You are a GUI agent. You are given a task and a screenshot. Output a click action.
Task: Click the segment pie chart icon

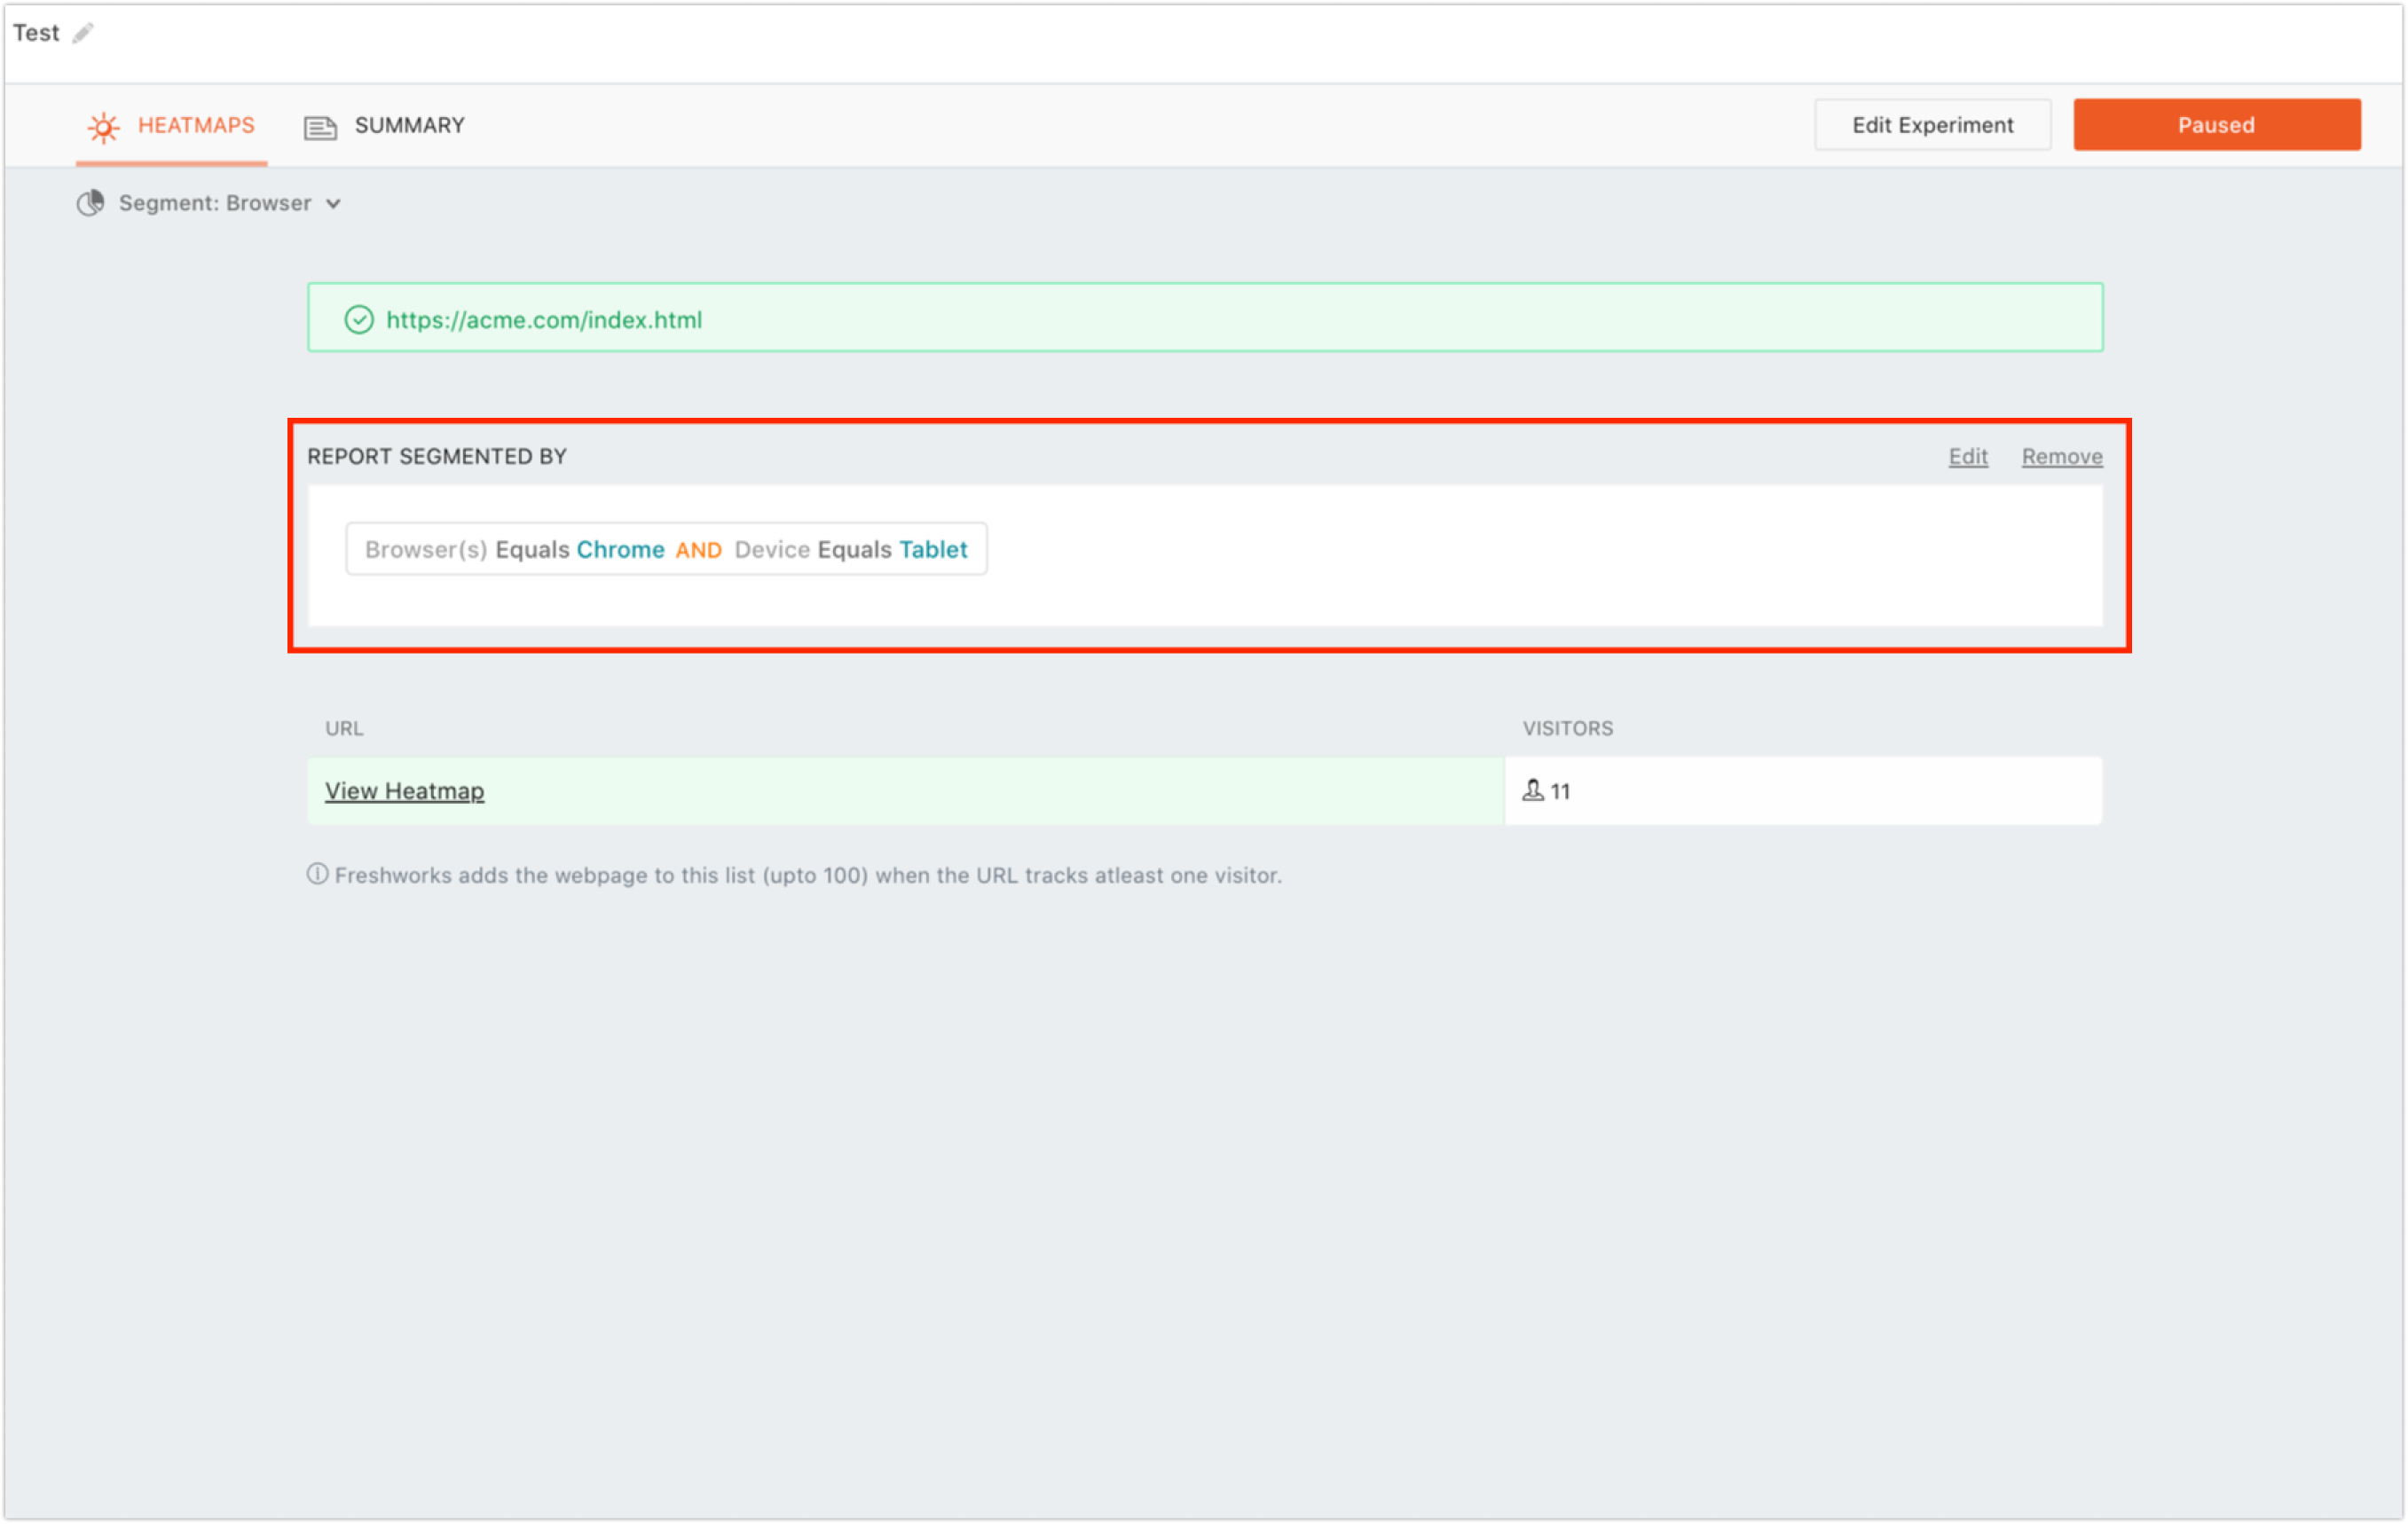[91, 203]
